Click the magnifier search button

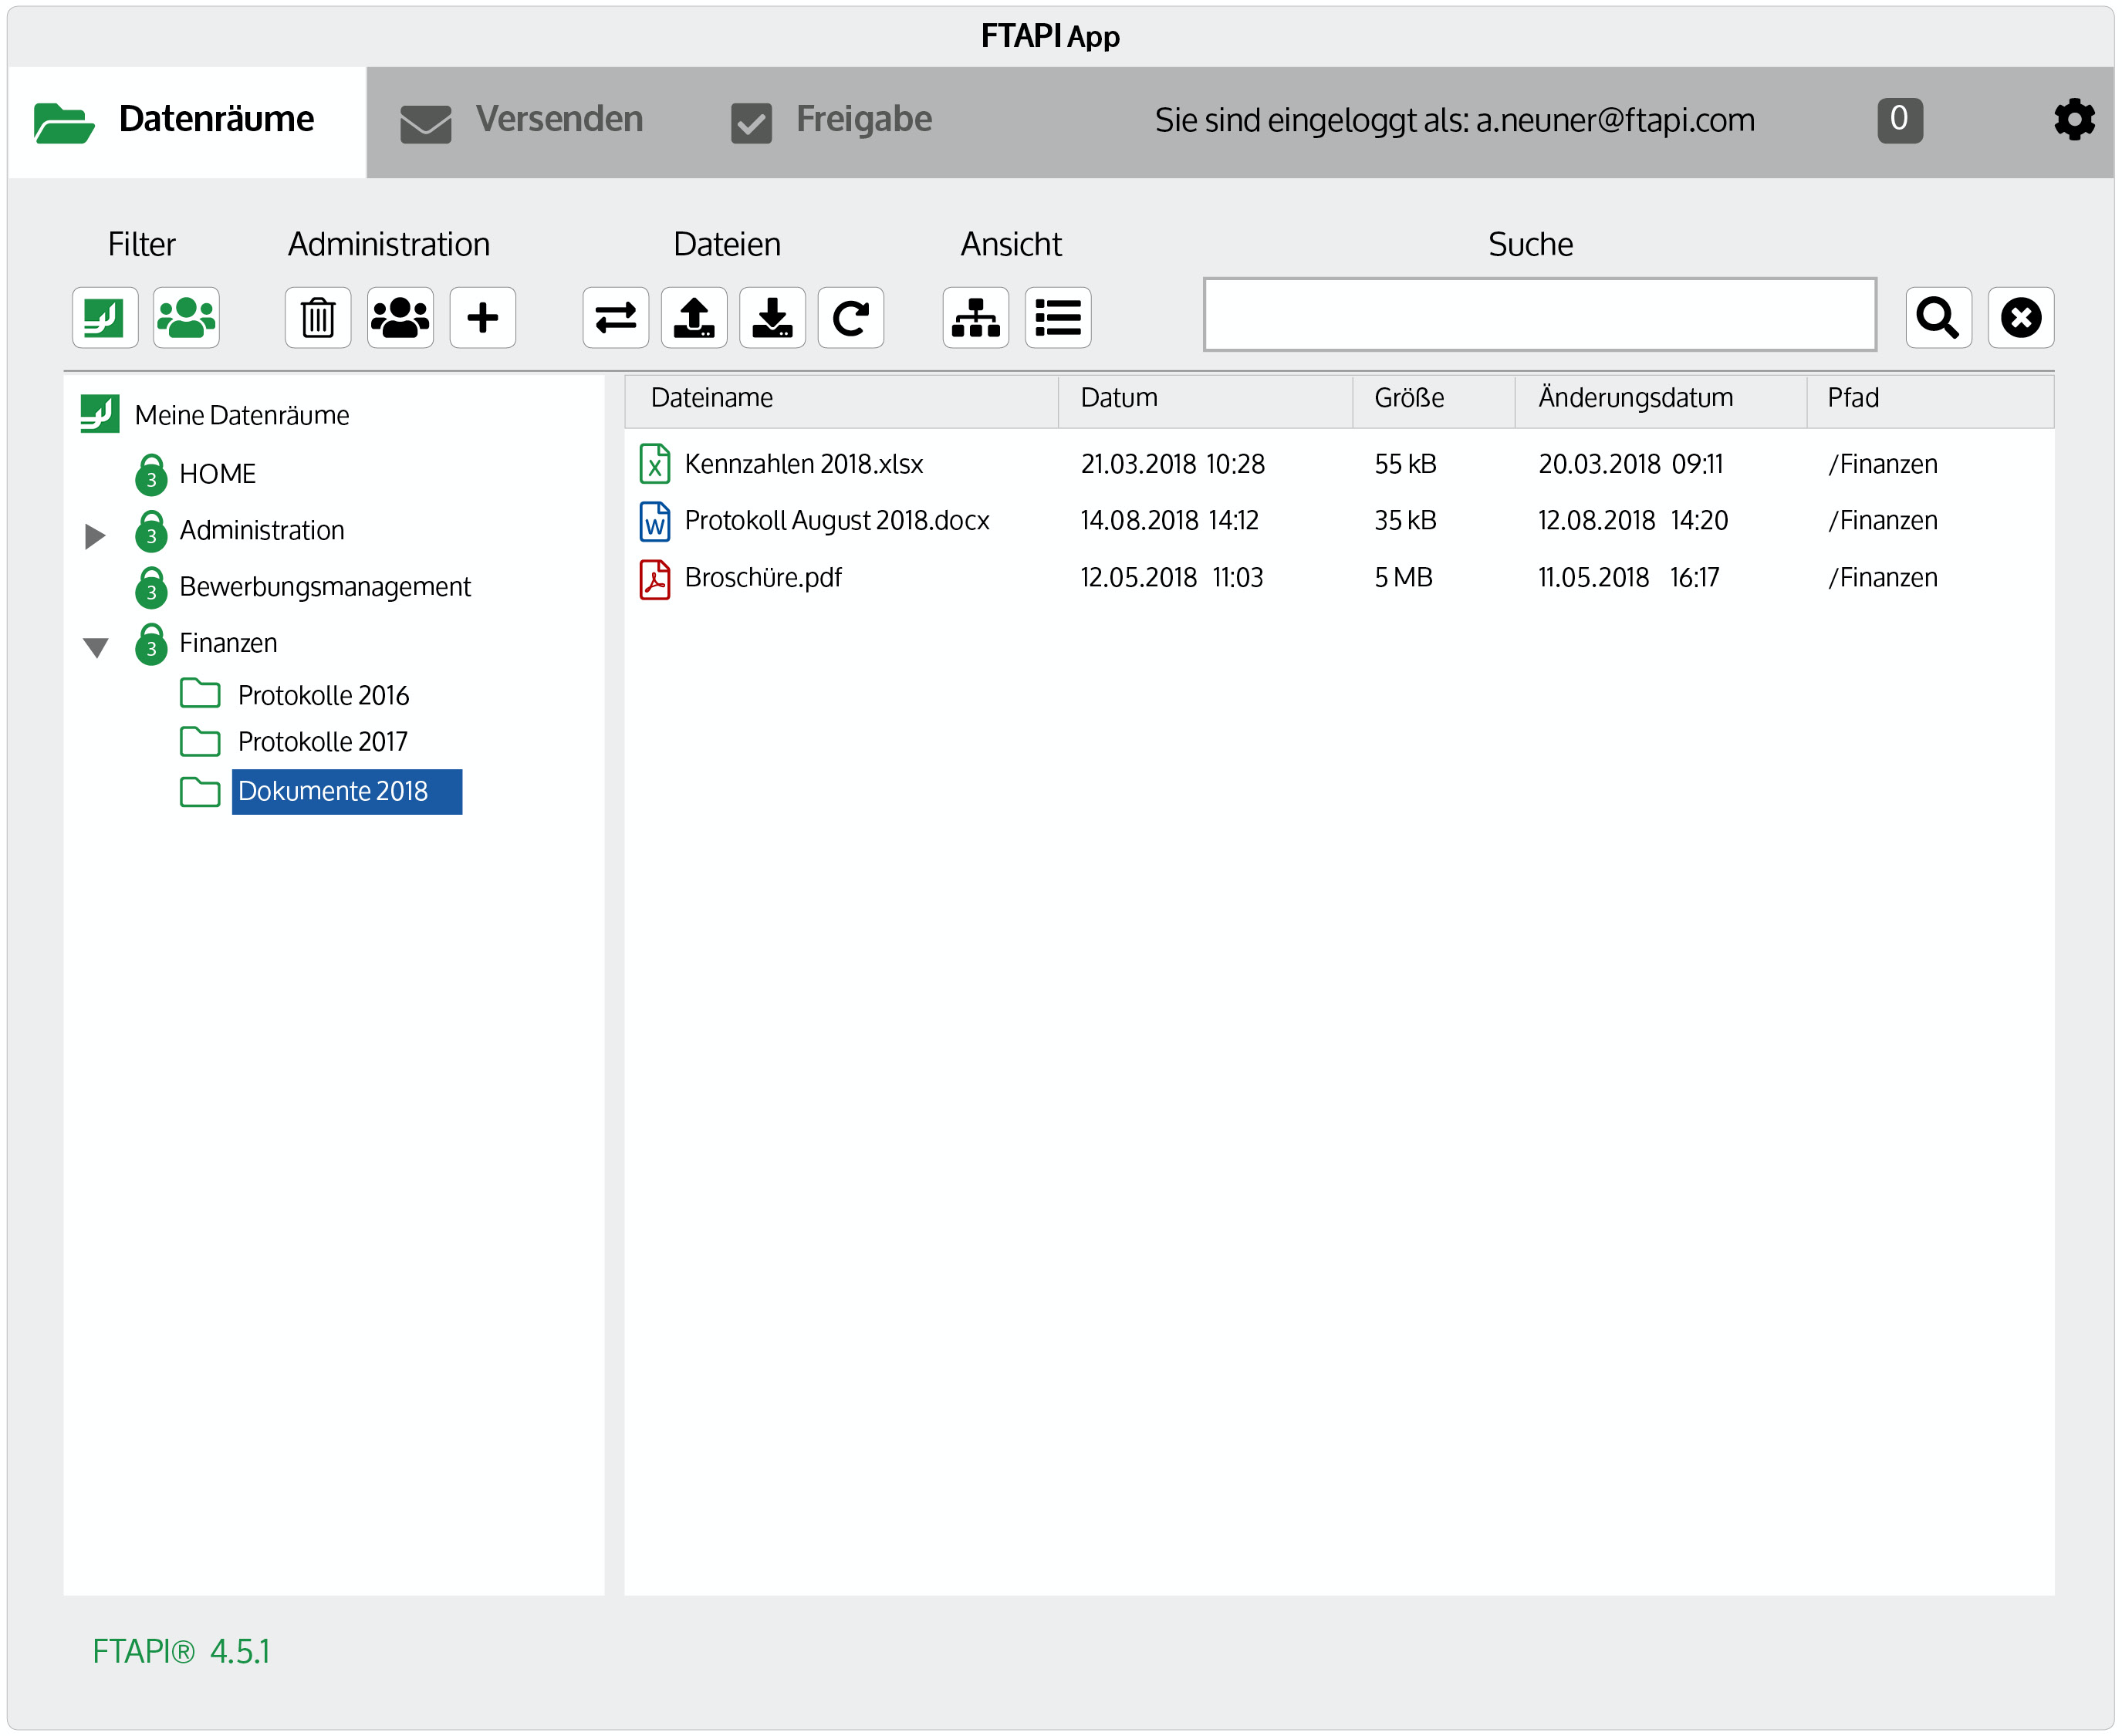[1937, 318]
